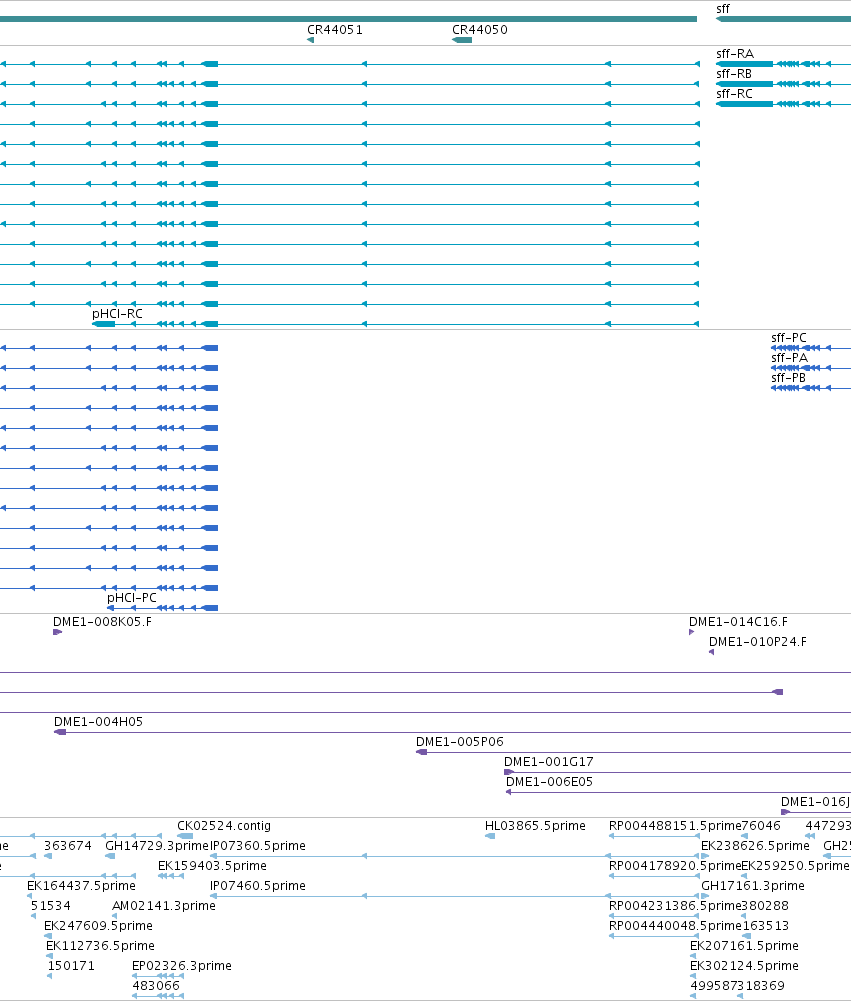
Task: Click the EK164437.5prime EST label
Action: [81, 885]
